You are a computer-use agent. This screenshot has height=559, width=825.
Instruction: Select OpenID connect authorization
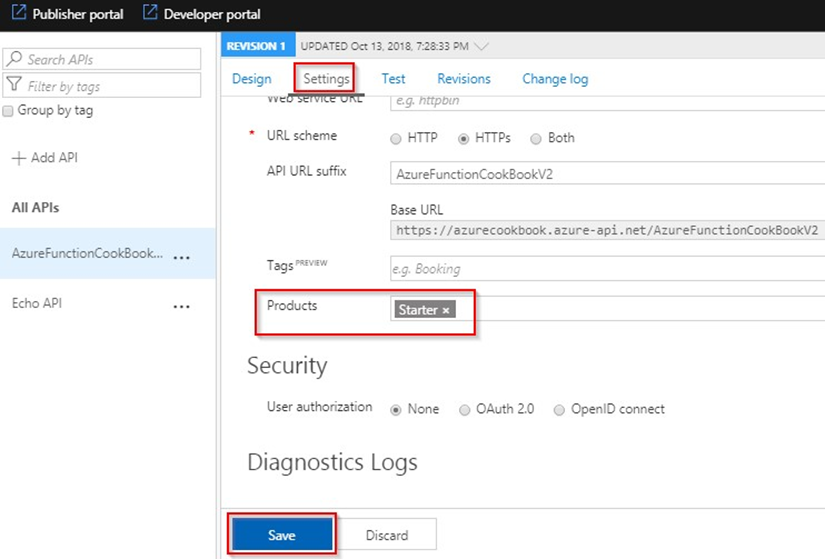point(560,409)
